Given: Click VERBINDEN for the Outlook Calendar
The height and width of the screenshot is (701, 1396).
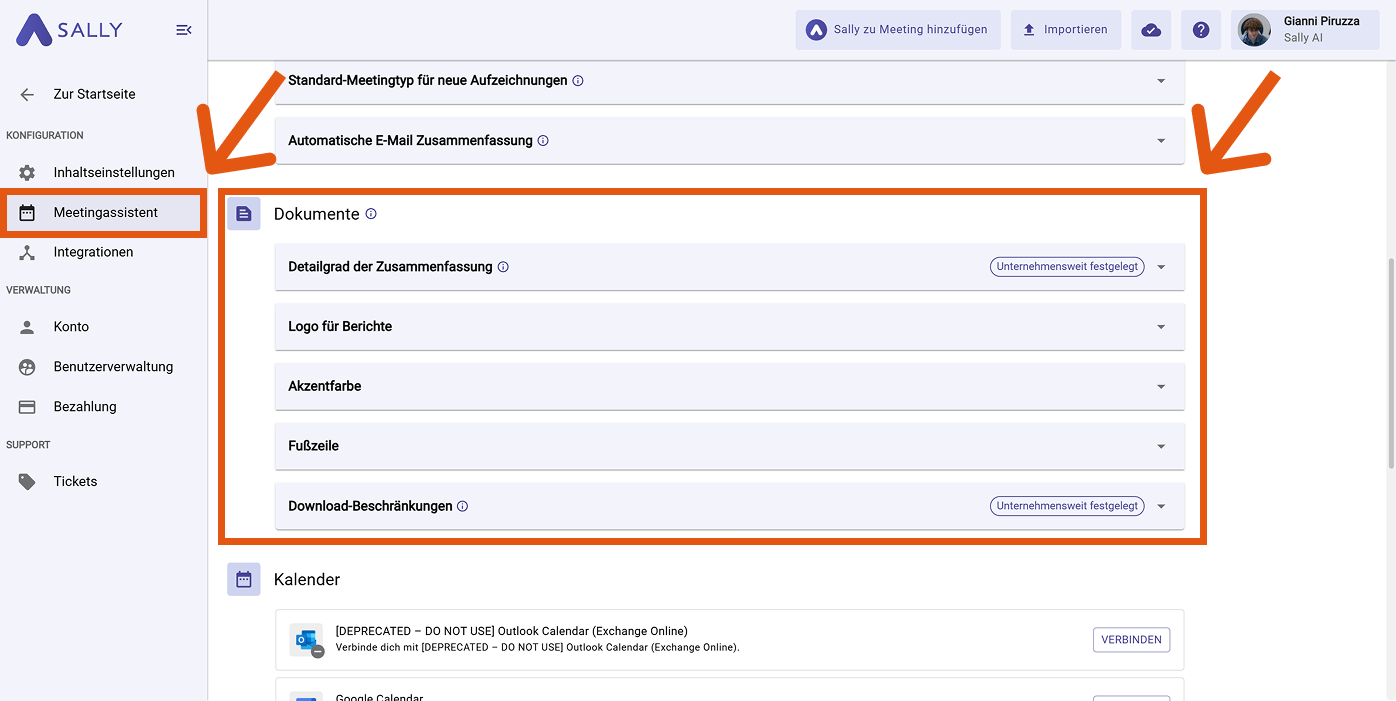Looking at the screenshot, I should click(x=1131, y=640).
